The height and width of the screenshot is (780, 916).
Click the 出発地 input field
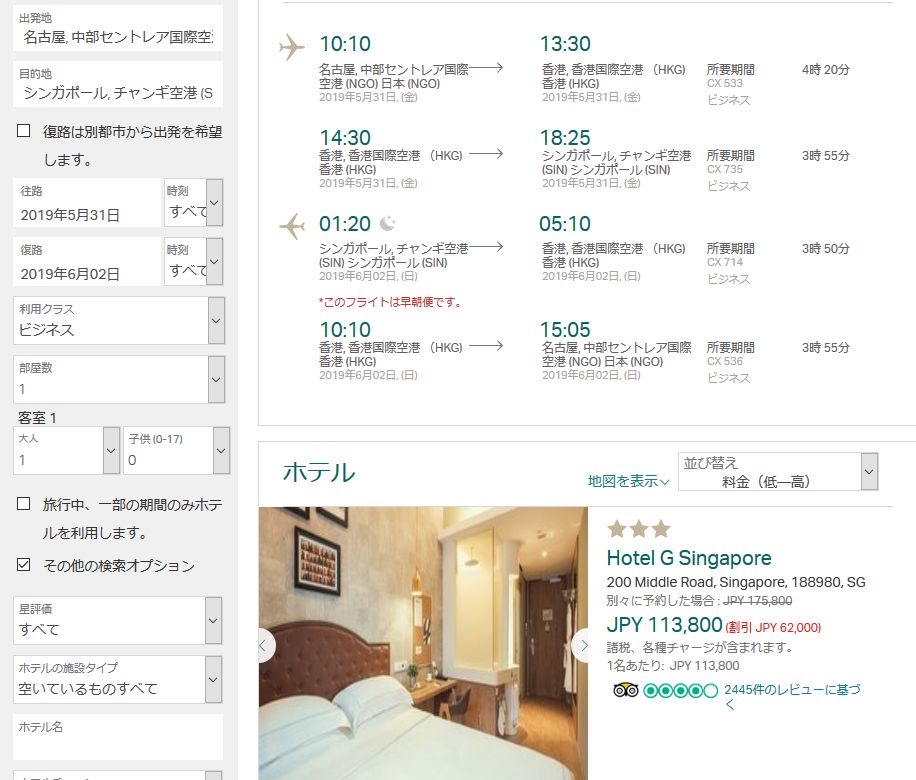point(118,28)
